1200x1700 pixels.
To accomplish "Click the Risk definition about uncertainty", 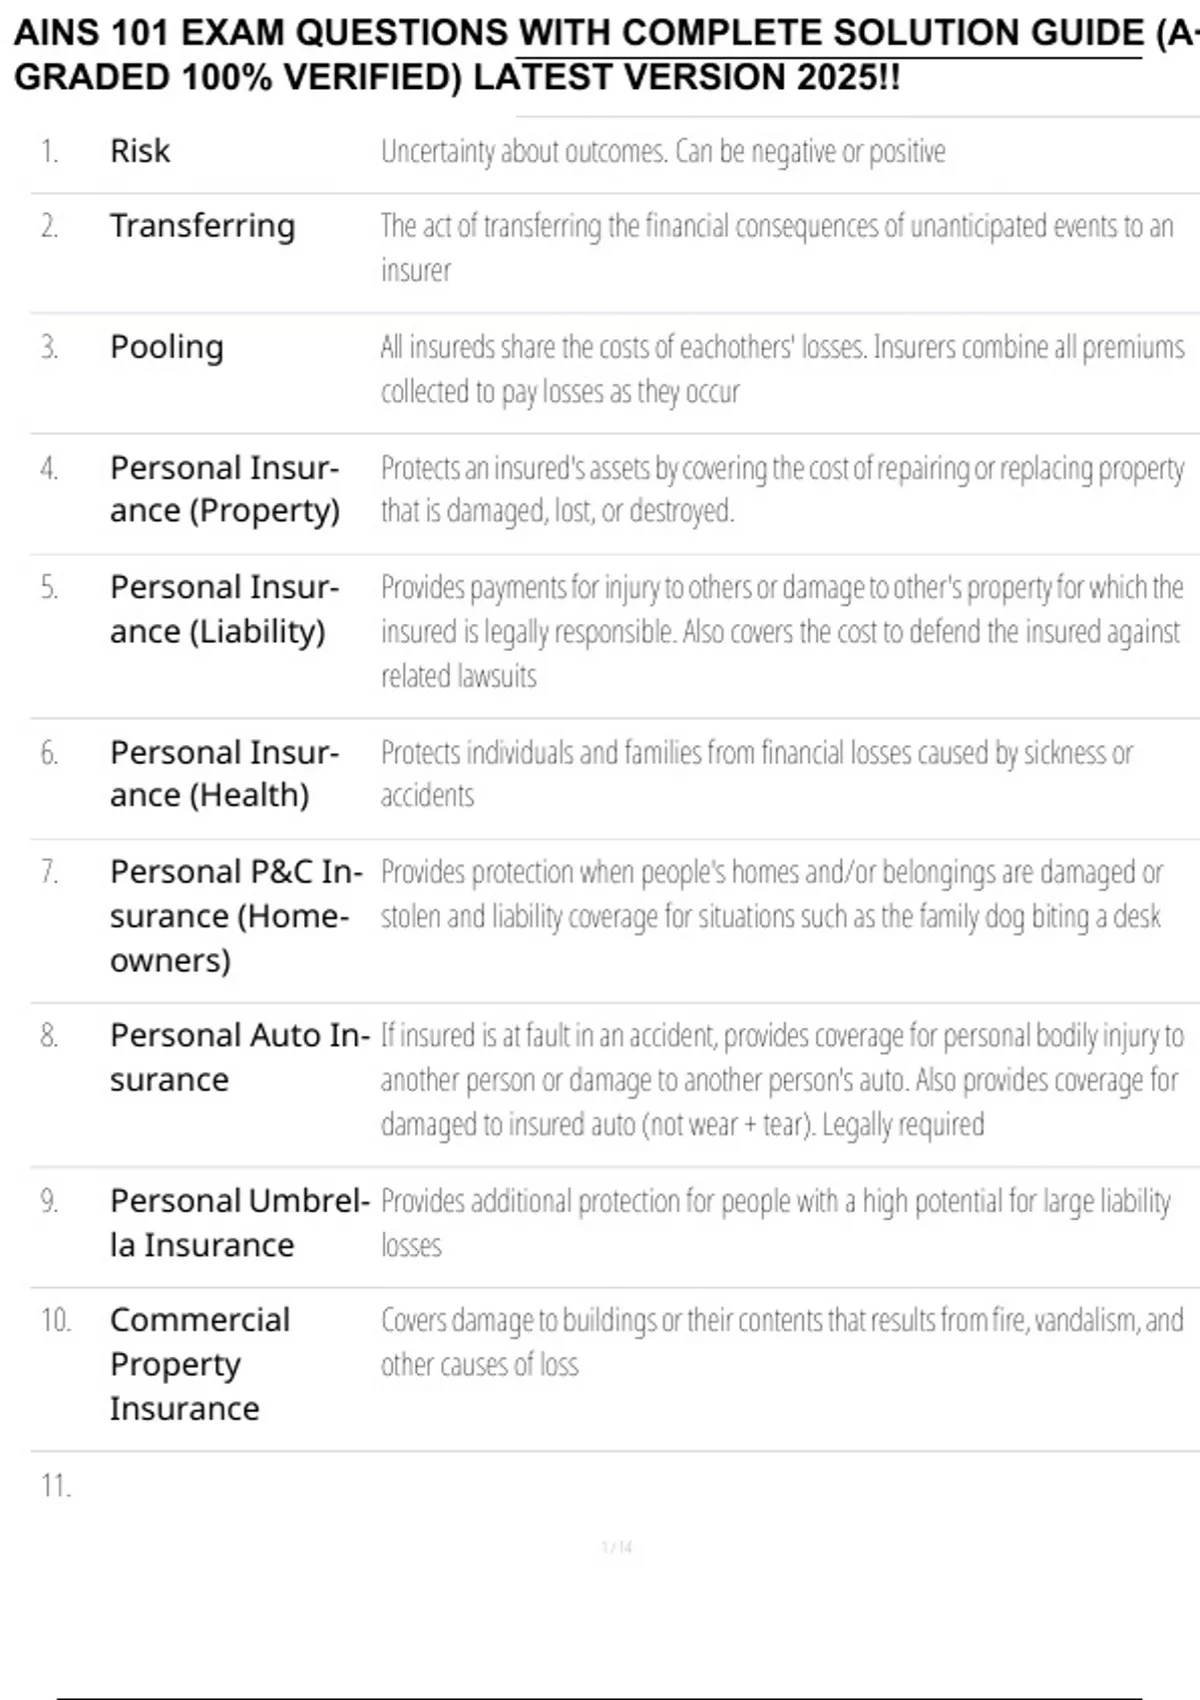I will [x=663, y=152].
